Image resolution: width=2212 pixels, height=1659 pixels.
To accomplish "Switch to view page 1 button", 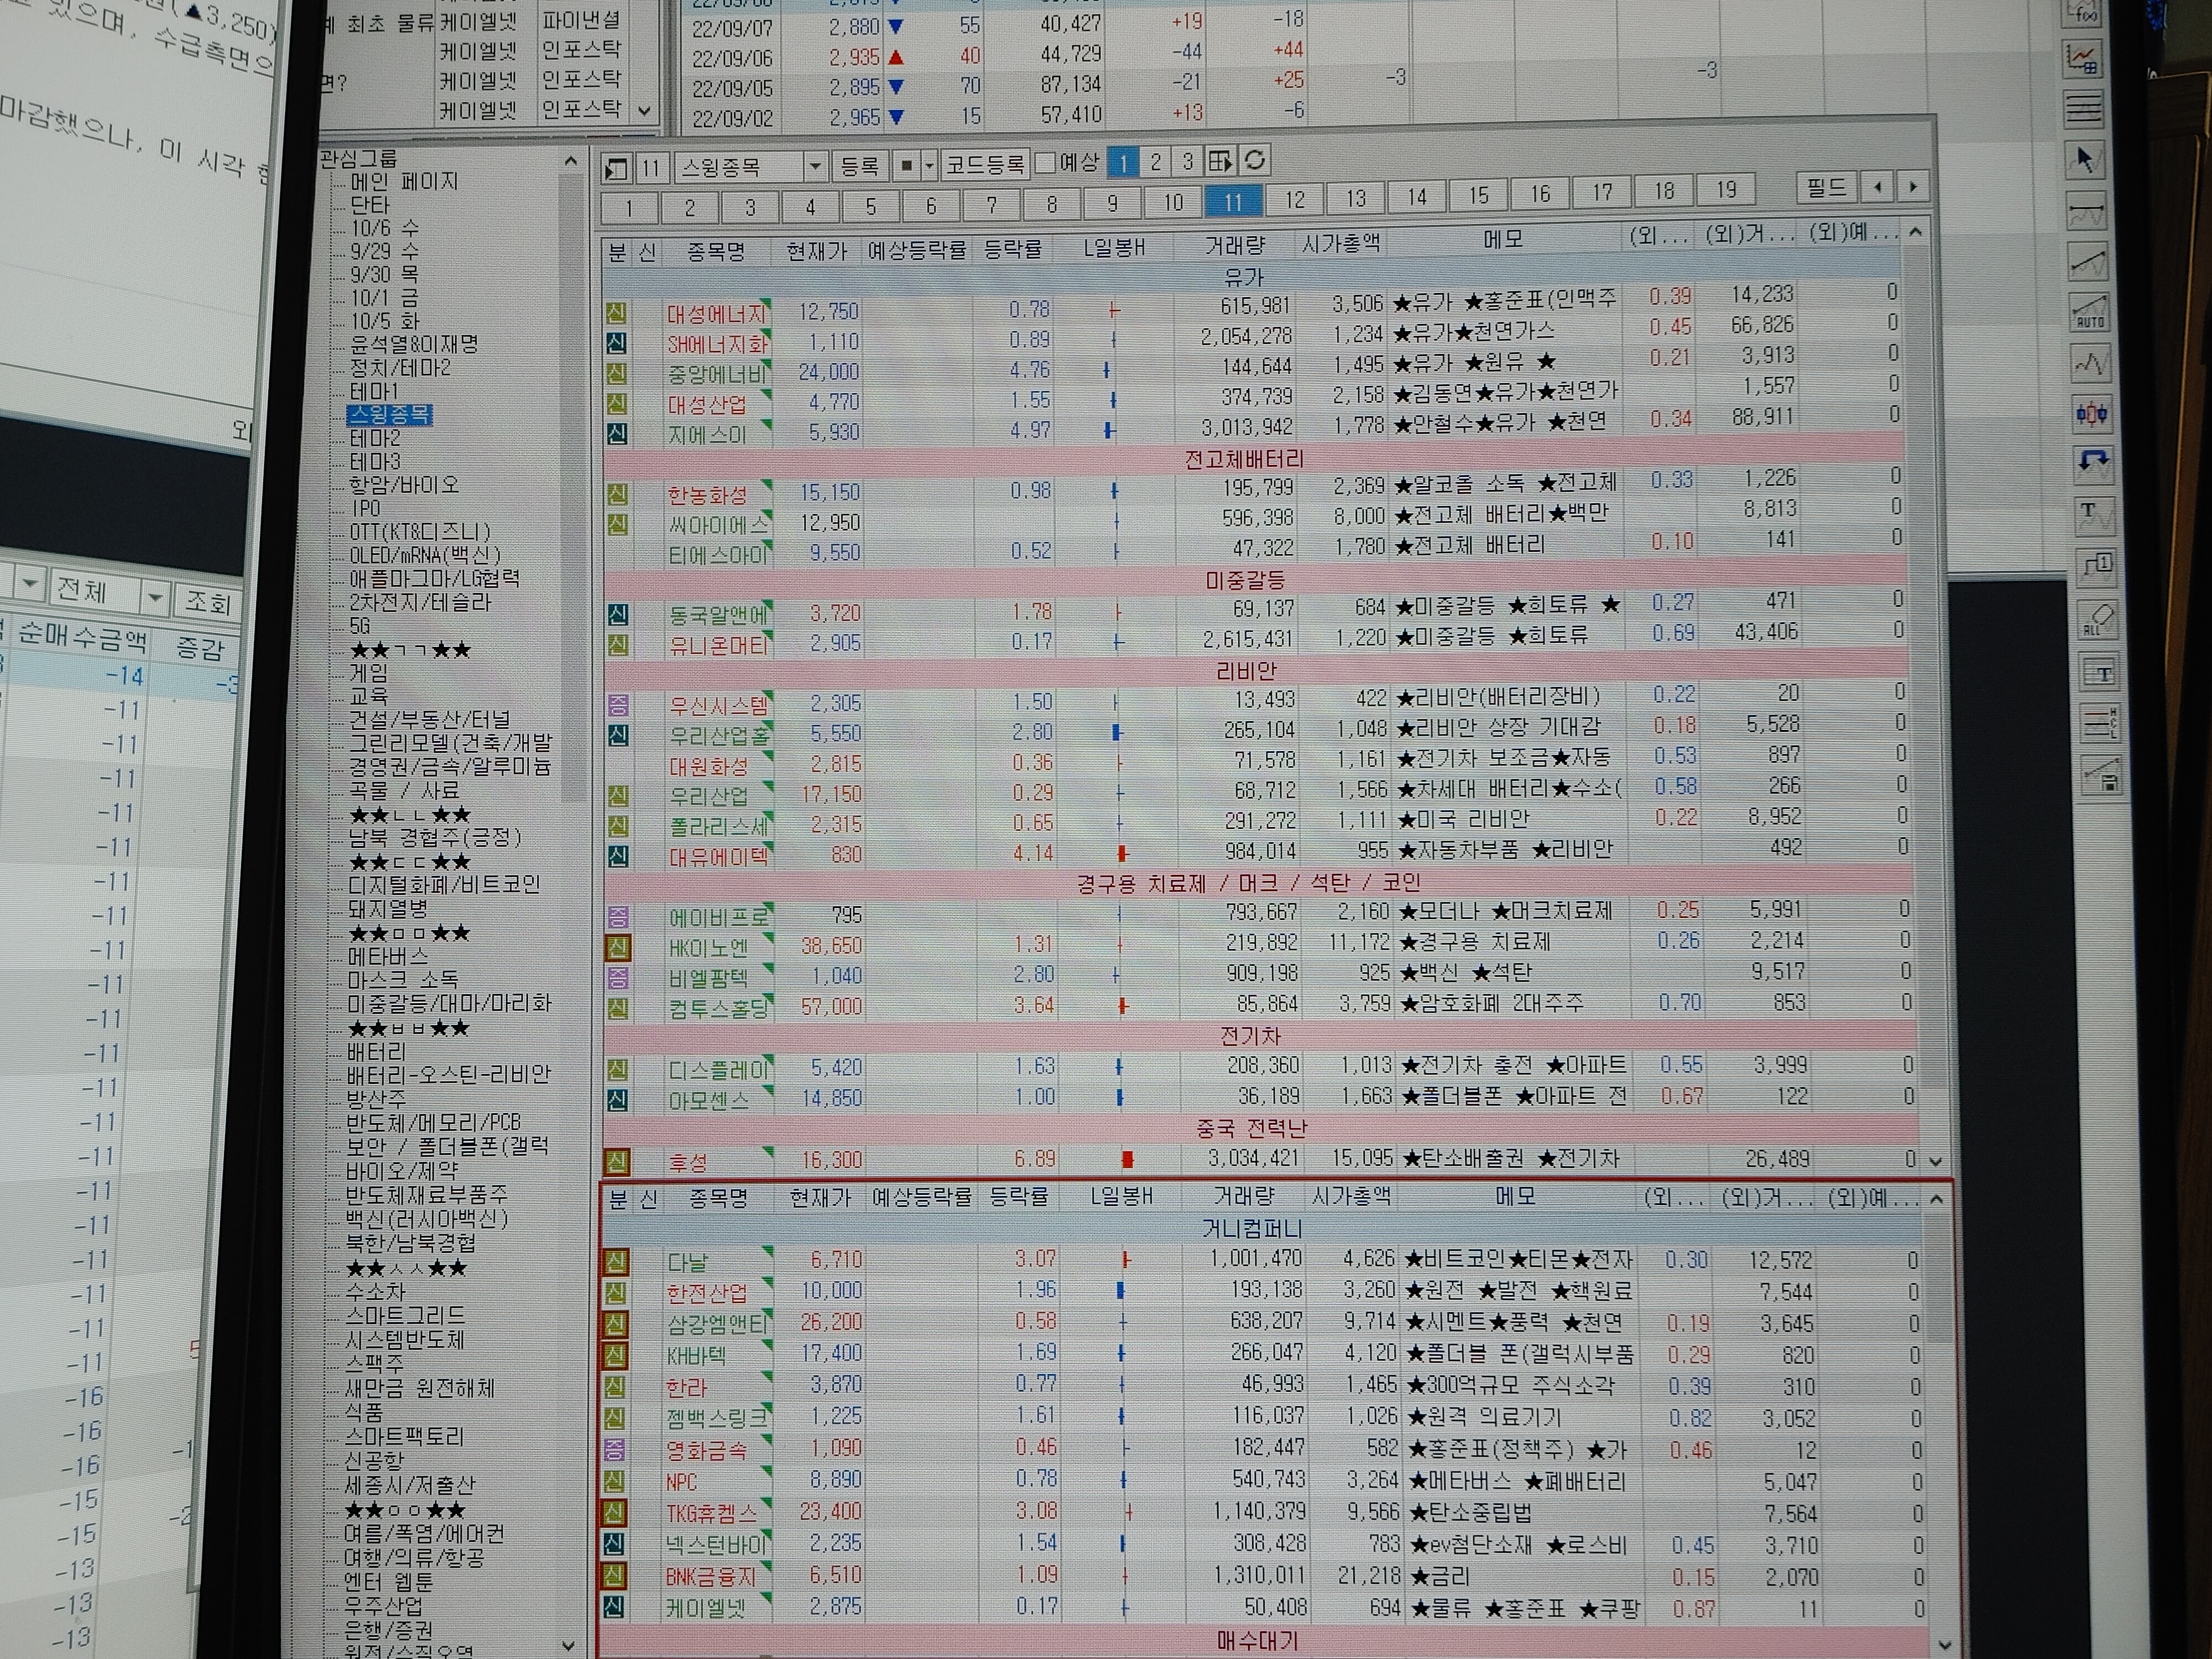I will [1123, 162].
